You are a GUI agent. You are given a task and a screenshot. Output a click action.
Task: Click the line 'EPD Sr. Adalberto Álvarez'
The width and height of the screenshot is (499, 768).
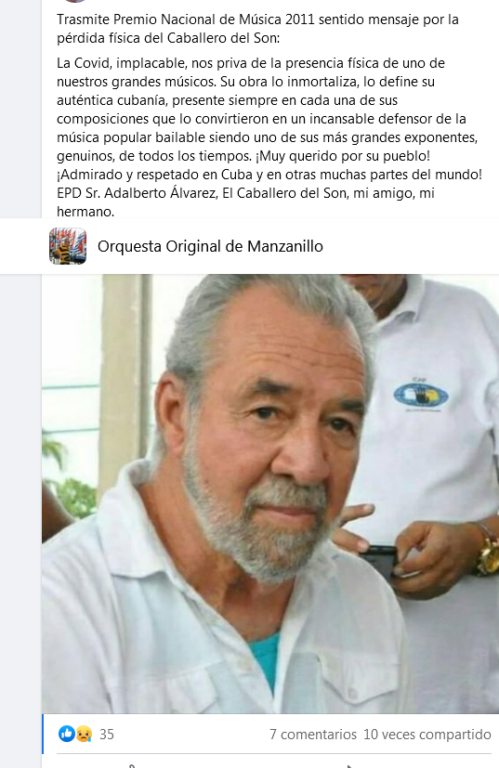pos(245,193)
